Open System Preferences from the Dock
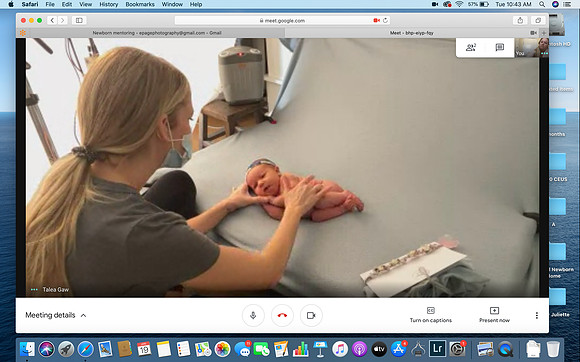This screenshot has width=580, height=362. 457,349
